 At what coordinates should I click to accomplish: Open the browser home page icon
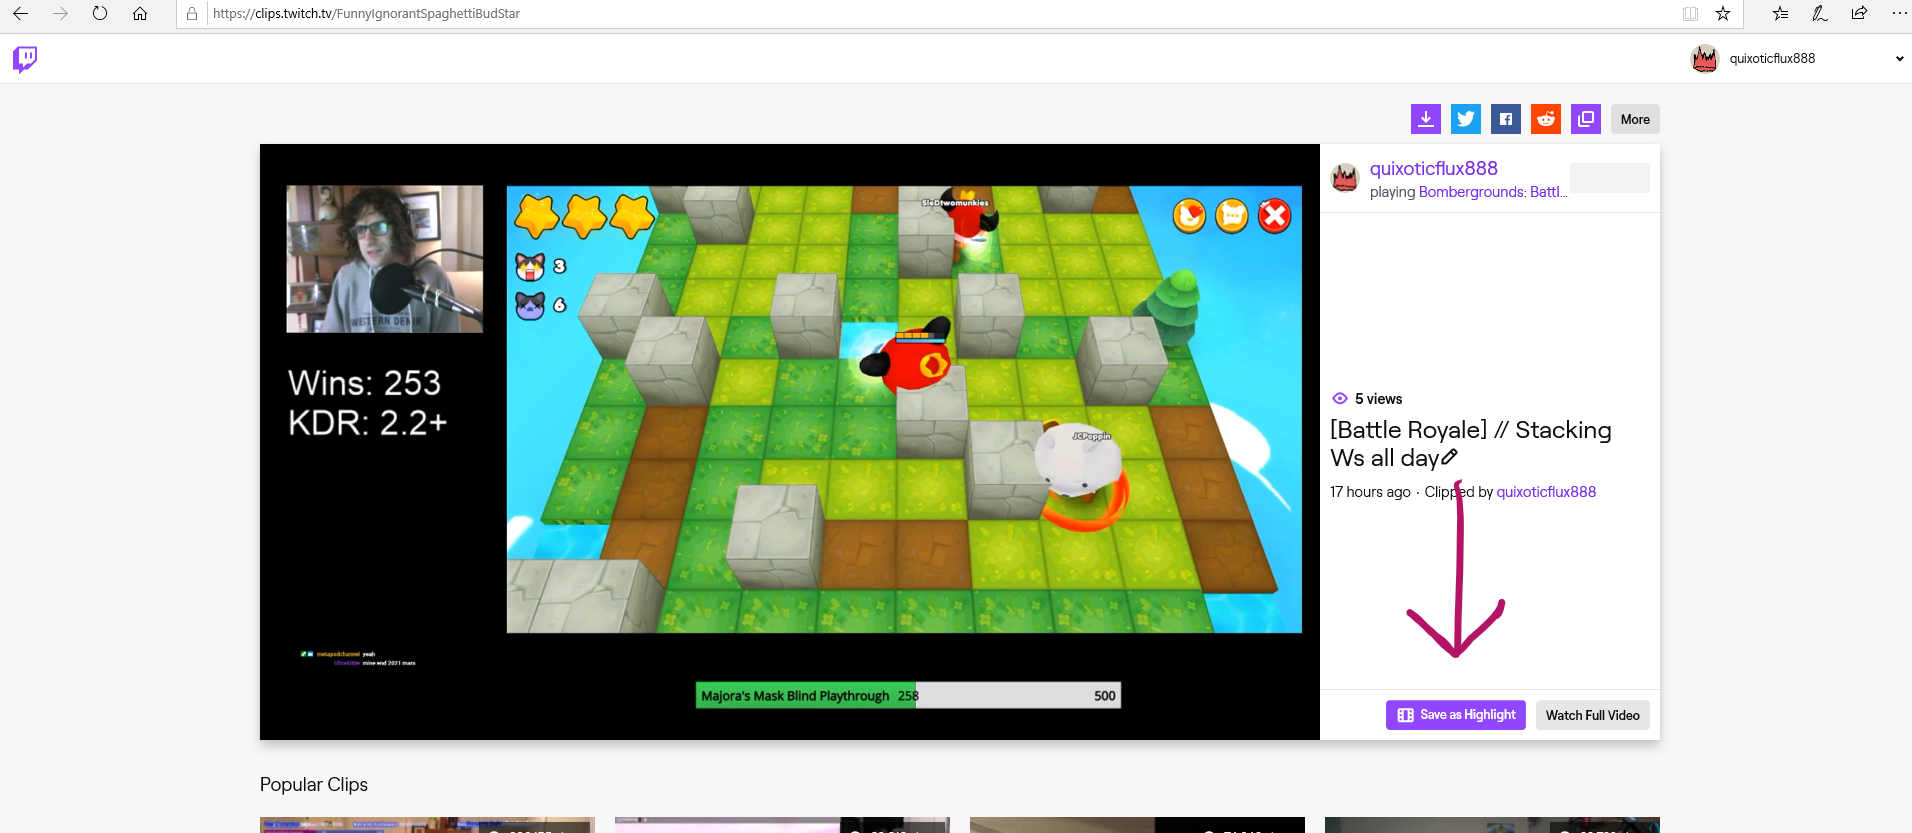pos(140,14)
